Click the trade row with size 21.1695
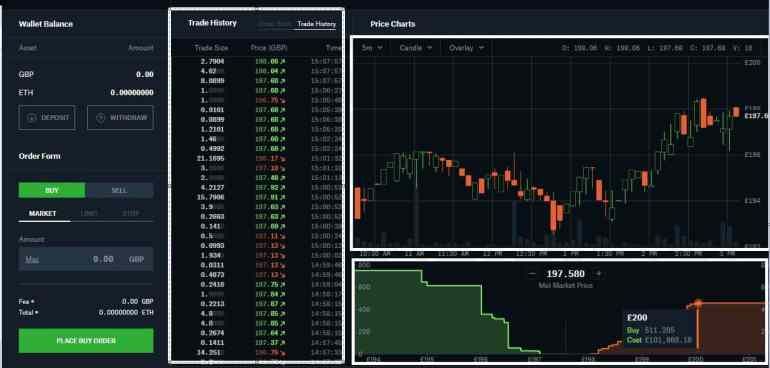This screenshot has height=368, width=770. pyautogui.click(x=256, y=159)
